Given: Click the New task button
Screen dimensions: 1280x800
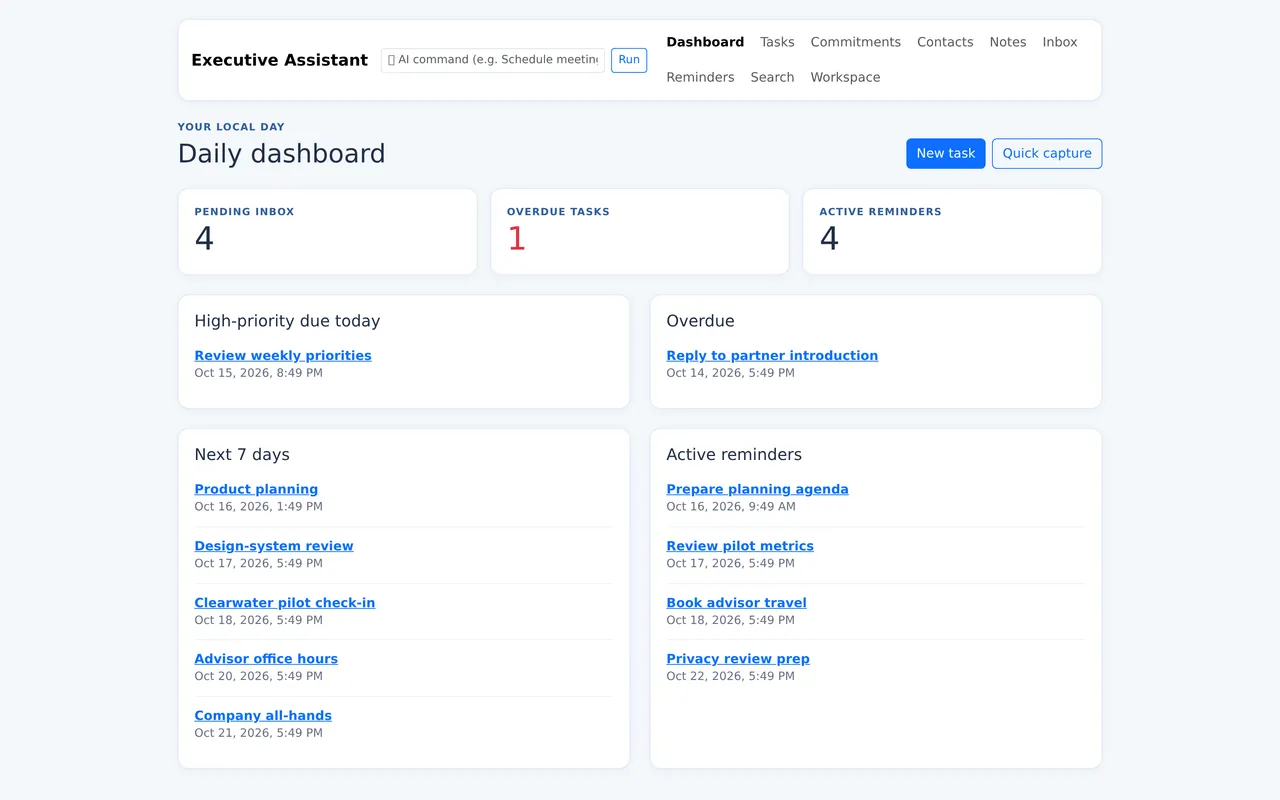Looking at the screenshot, I should tap(946, 153).
